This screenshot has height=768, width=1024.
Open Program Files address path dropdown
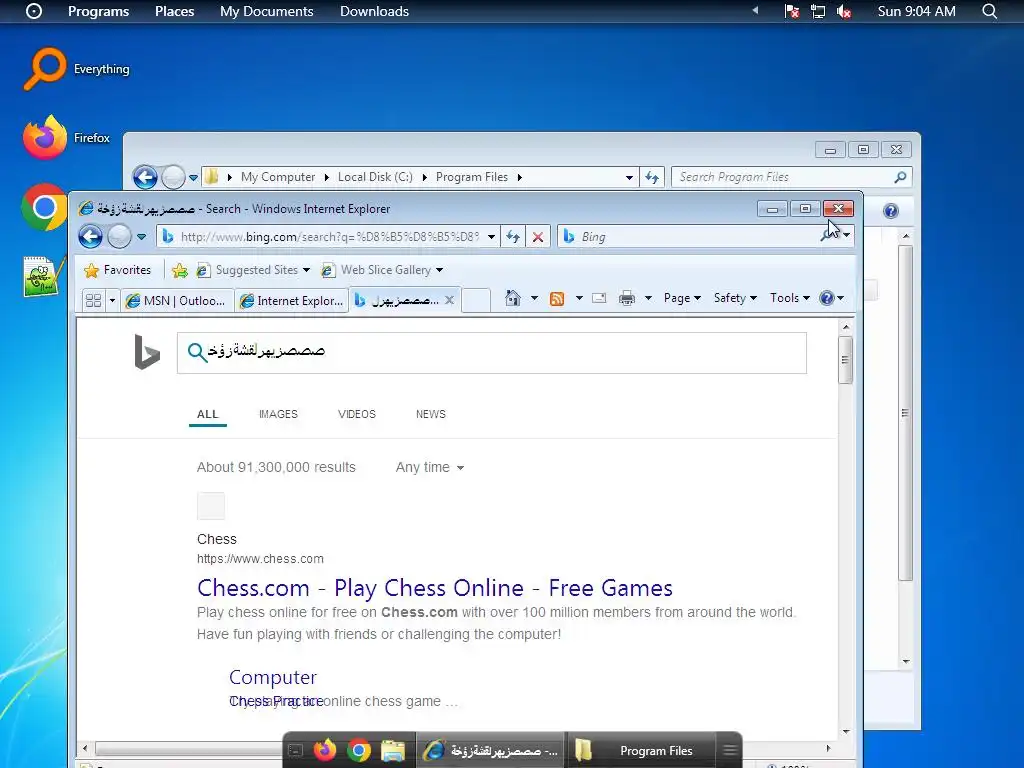(629, 177)
